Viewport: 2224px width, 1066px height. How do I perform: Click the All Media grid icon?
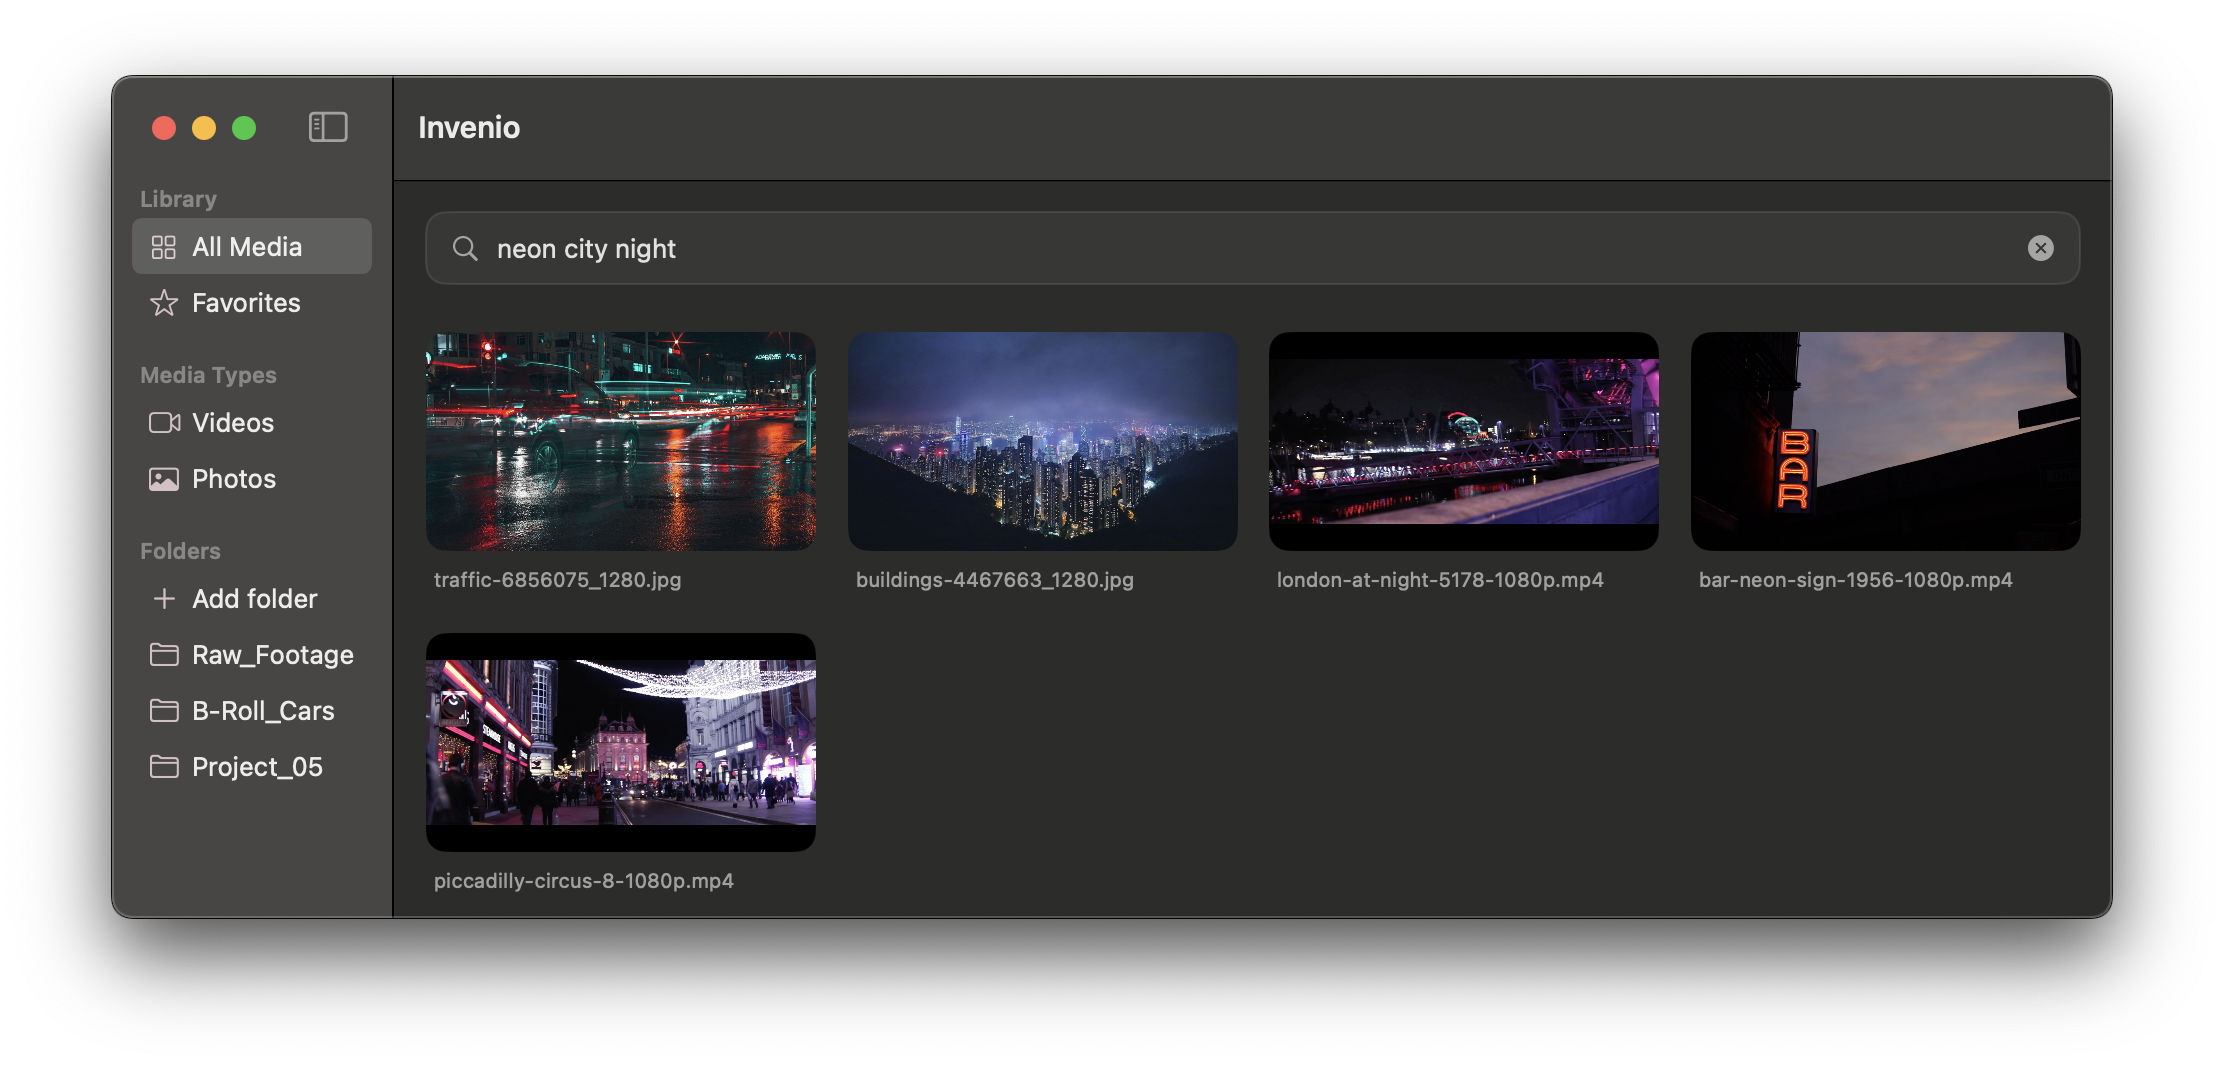[164, 247]
